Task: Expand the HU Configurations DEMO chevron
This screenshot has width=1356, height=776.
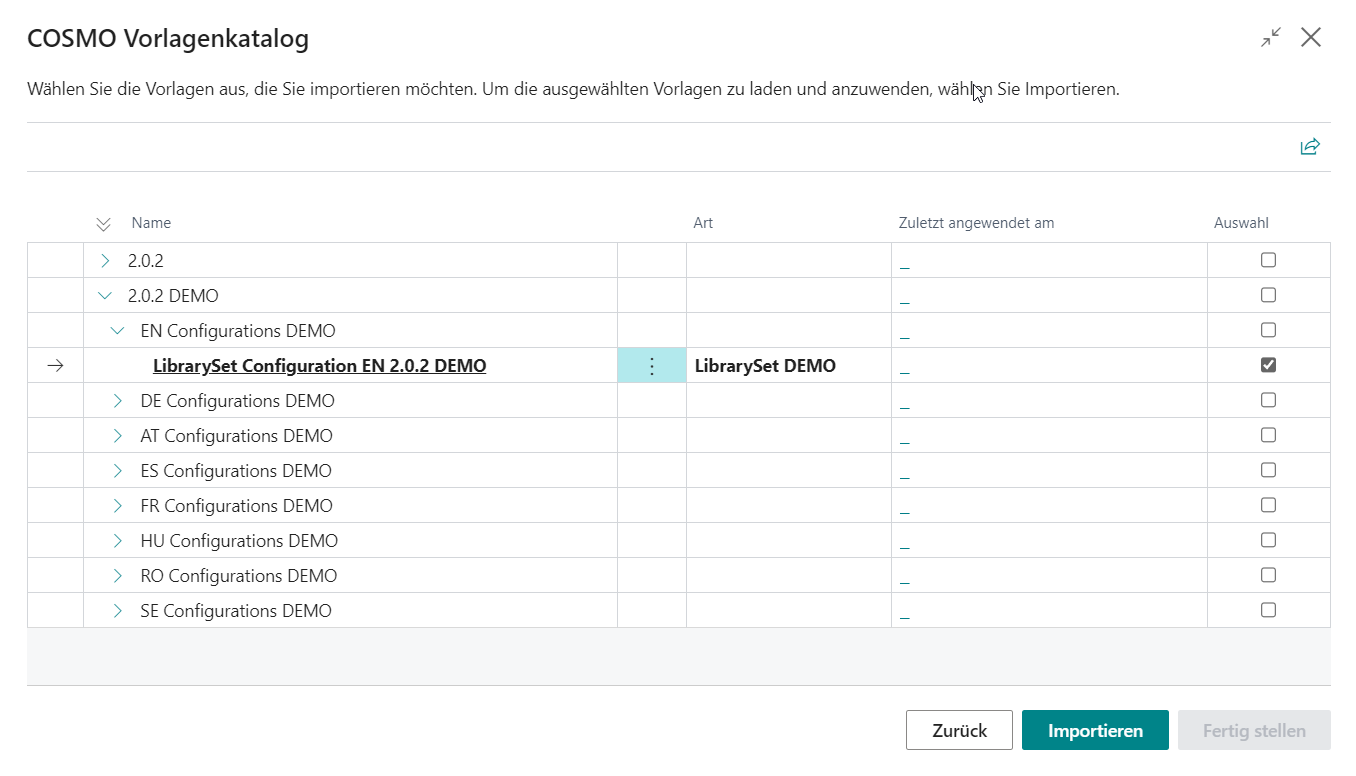Action: tap(118, 541)
